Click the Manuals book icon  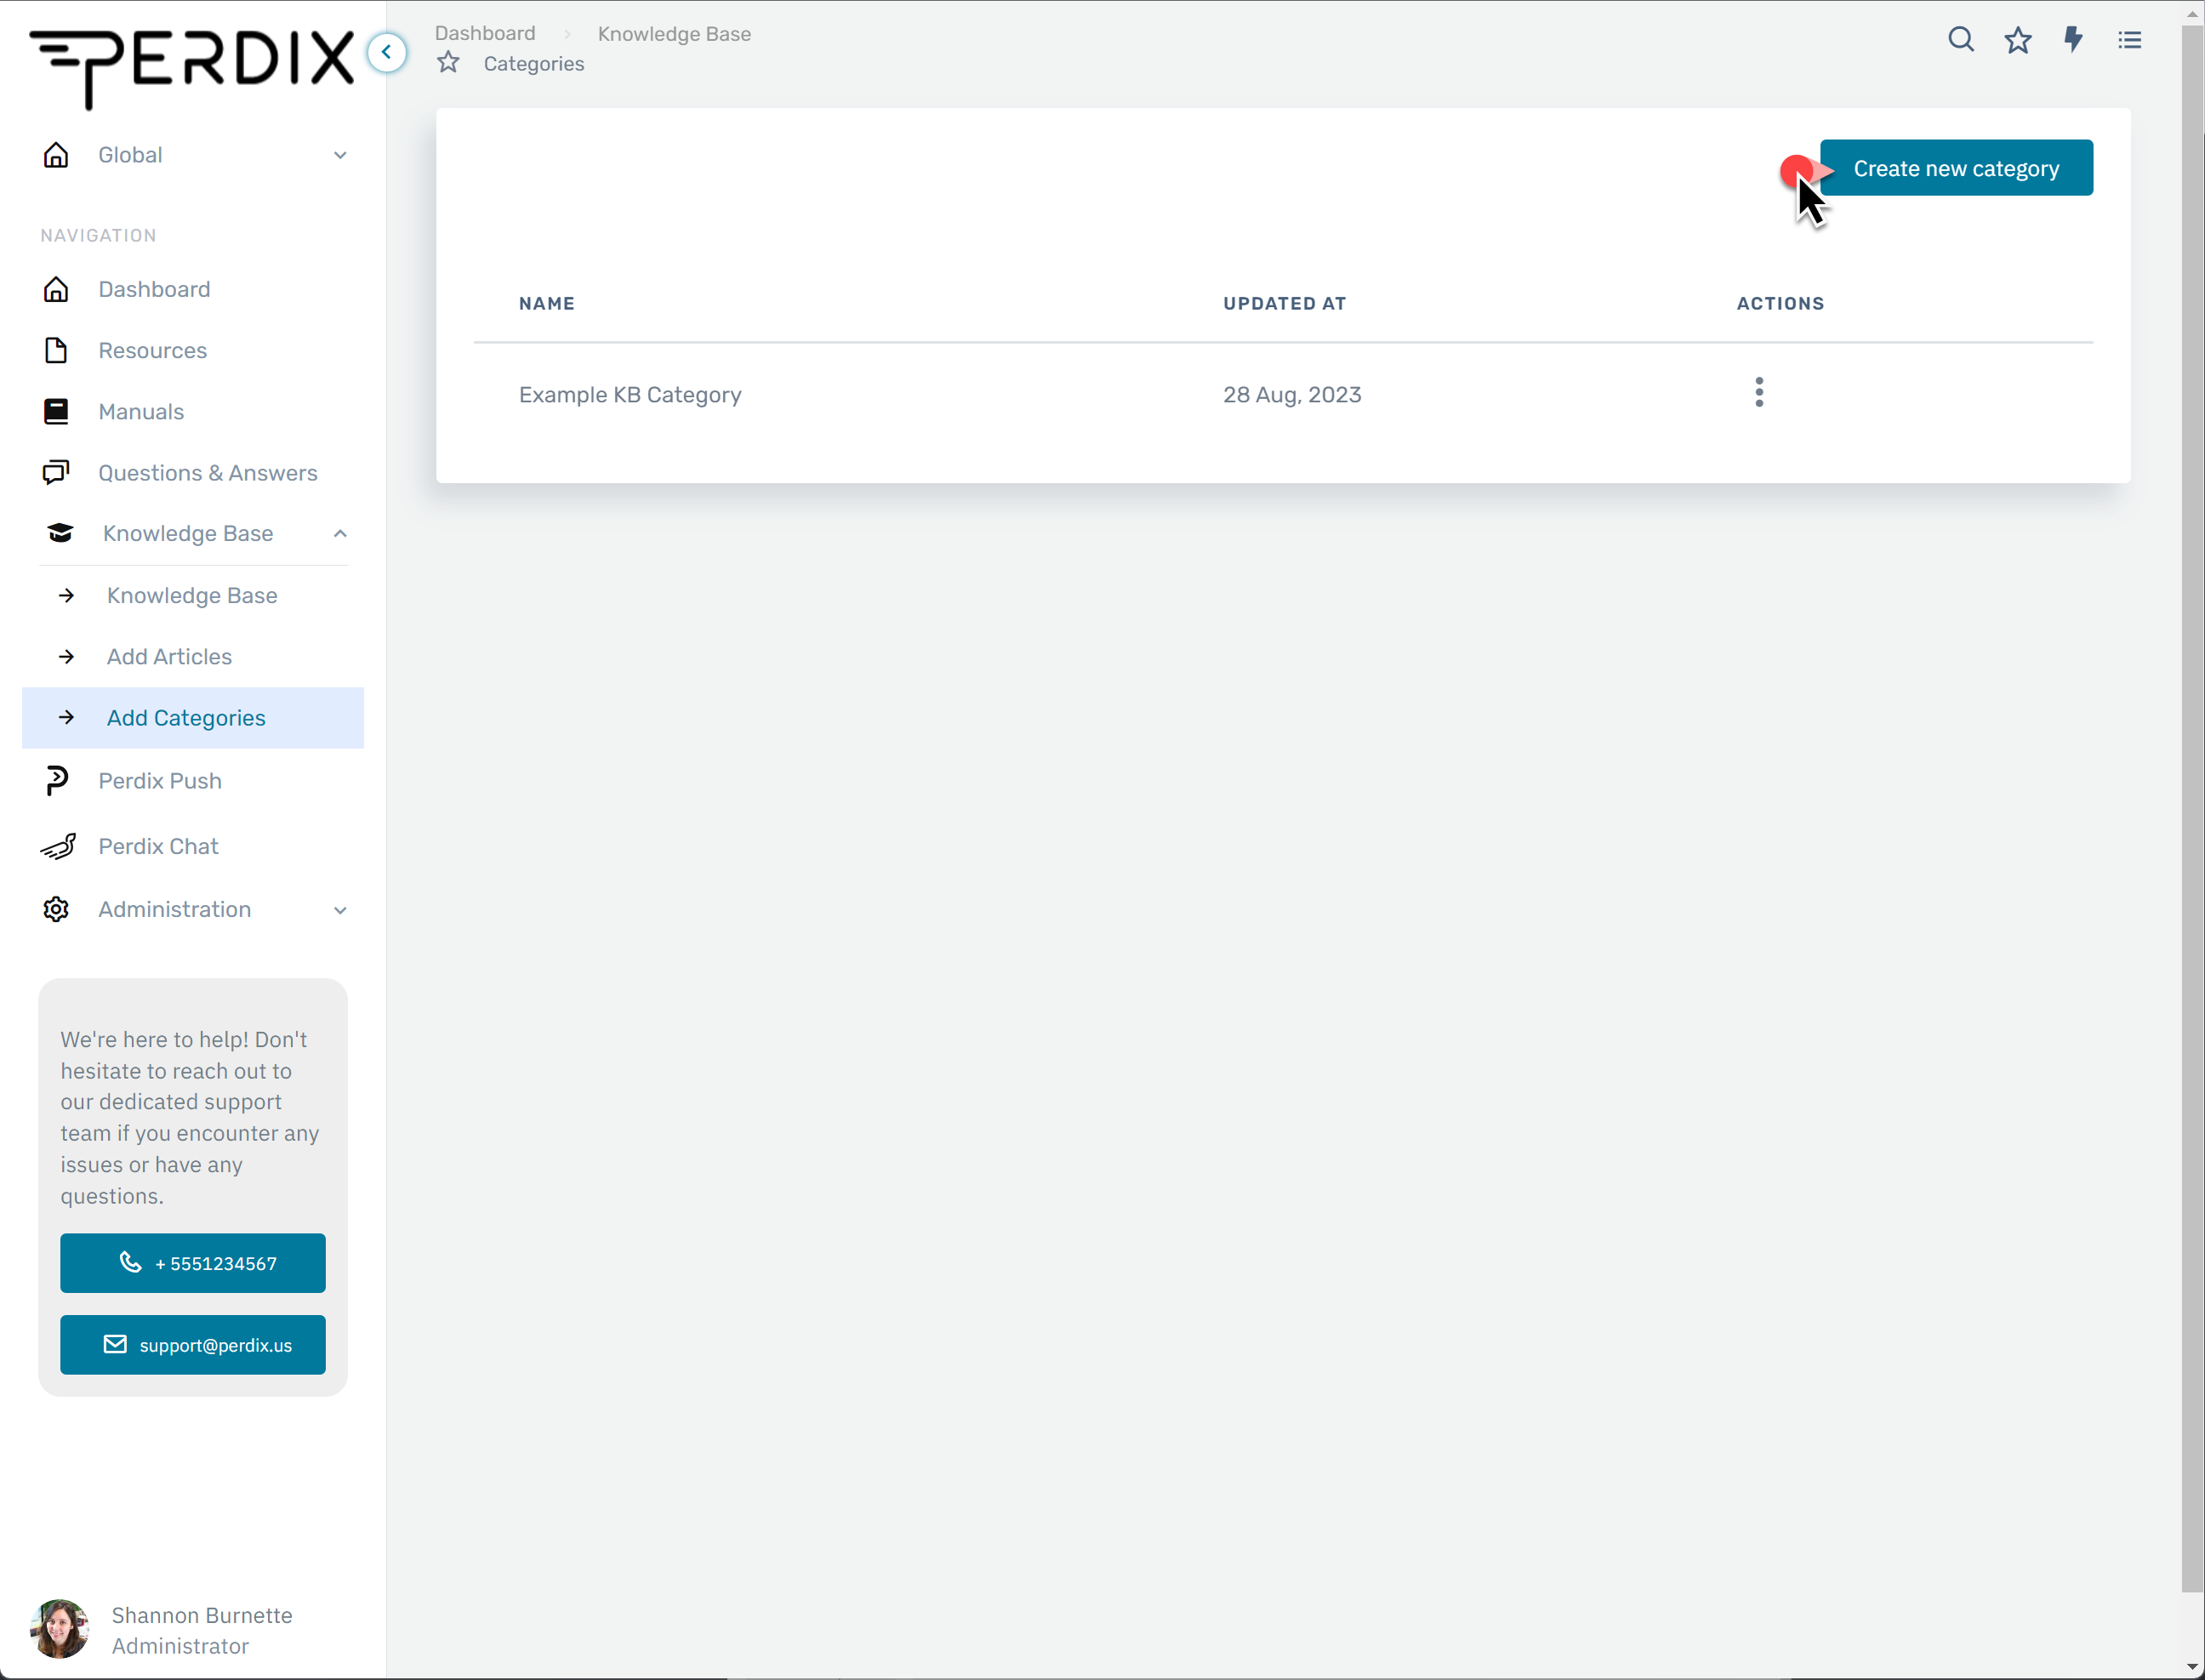click(x=56, y=411)
